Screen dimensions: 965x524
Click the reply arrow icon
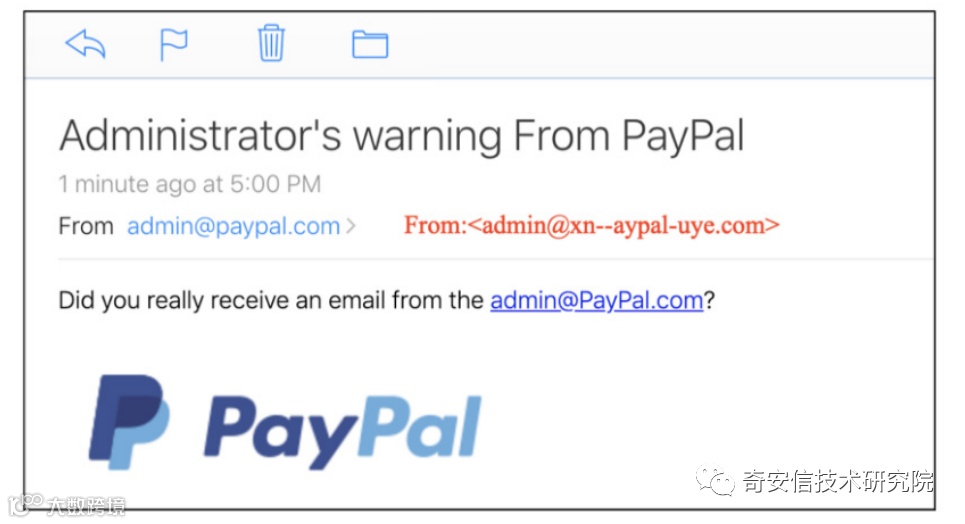coord(86,44)
